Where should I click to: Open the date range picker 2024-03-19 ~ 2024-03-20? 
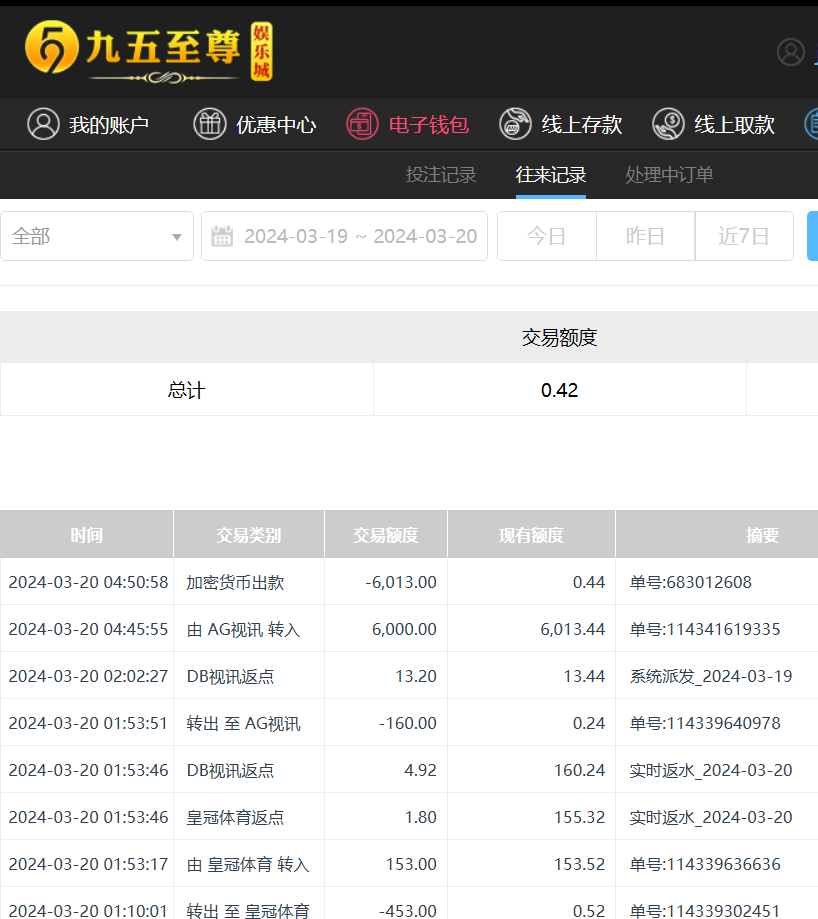360,237
